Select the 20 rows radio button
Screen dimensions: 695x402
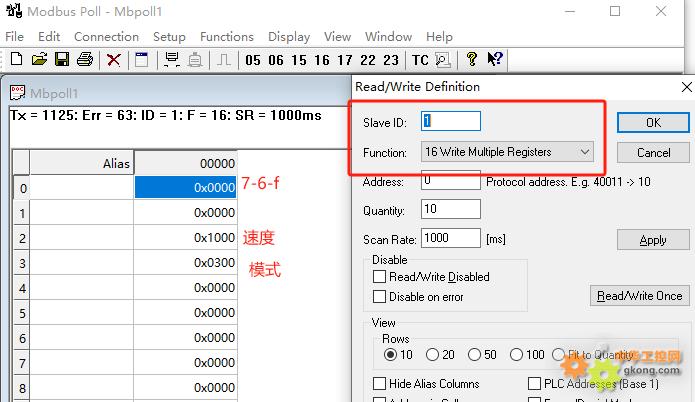point(432,355)
